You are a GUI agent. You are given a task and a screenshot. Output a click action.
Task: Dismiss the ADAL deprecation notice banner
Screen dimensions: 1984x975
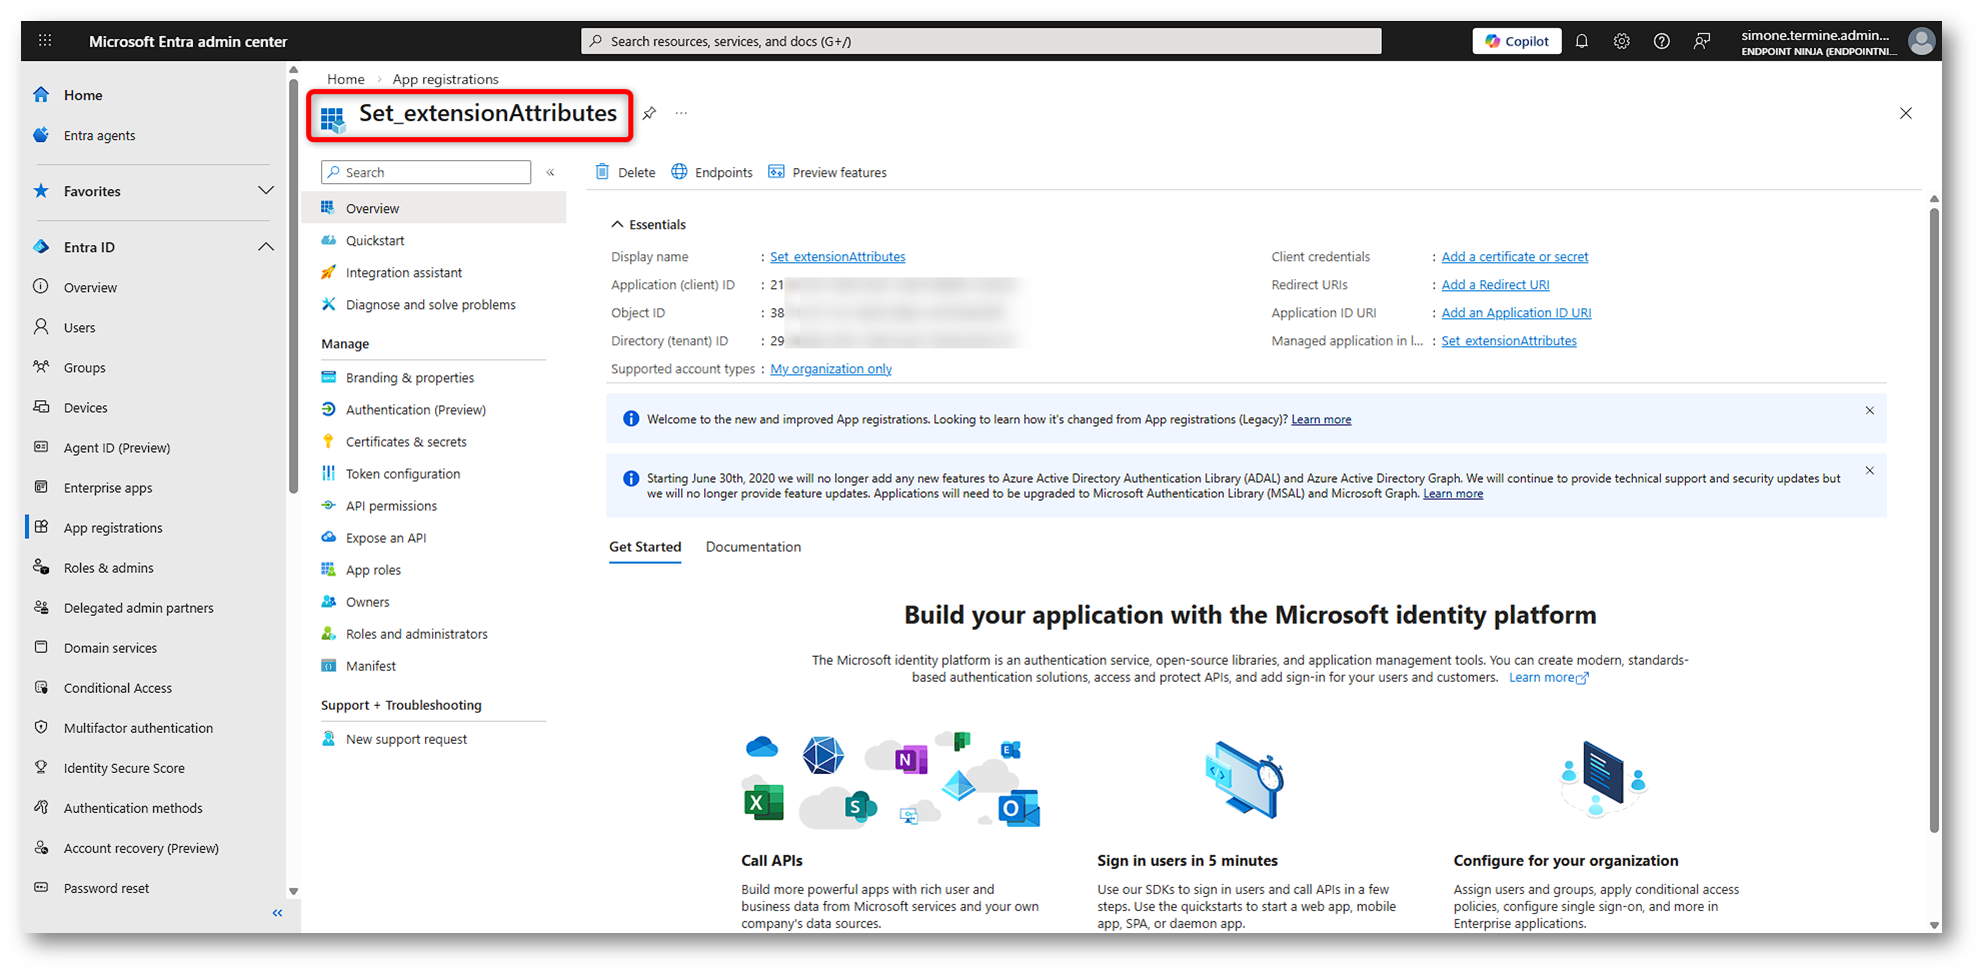point(1869,471)
